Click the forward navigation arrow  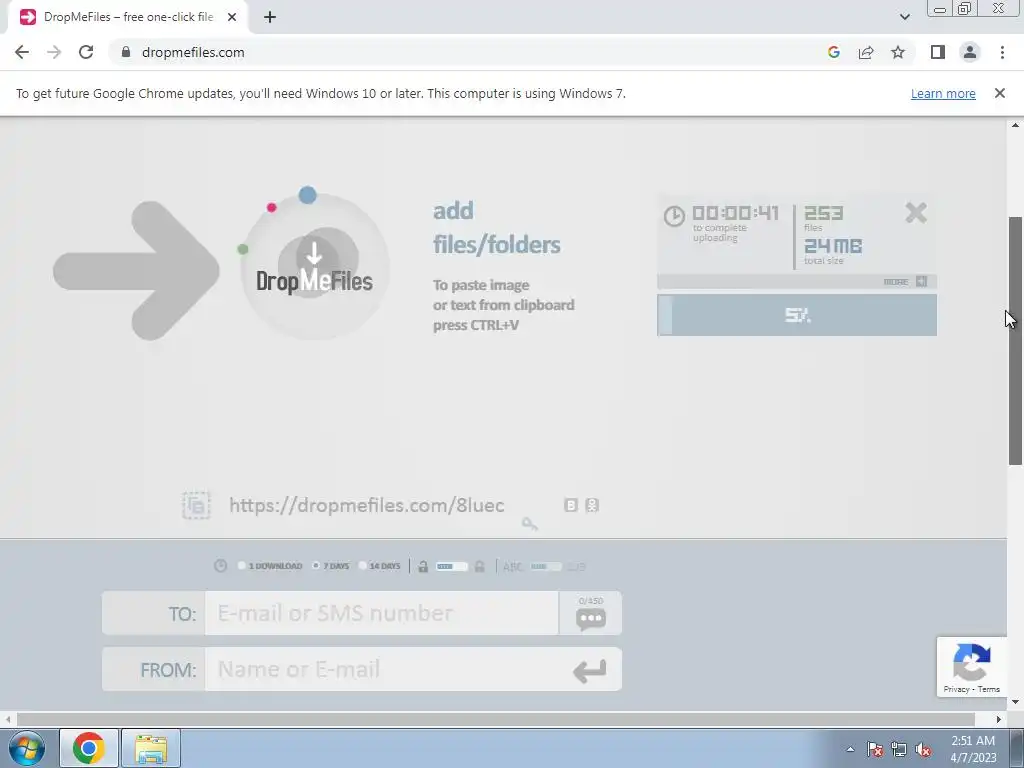coord(54,52)
